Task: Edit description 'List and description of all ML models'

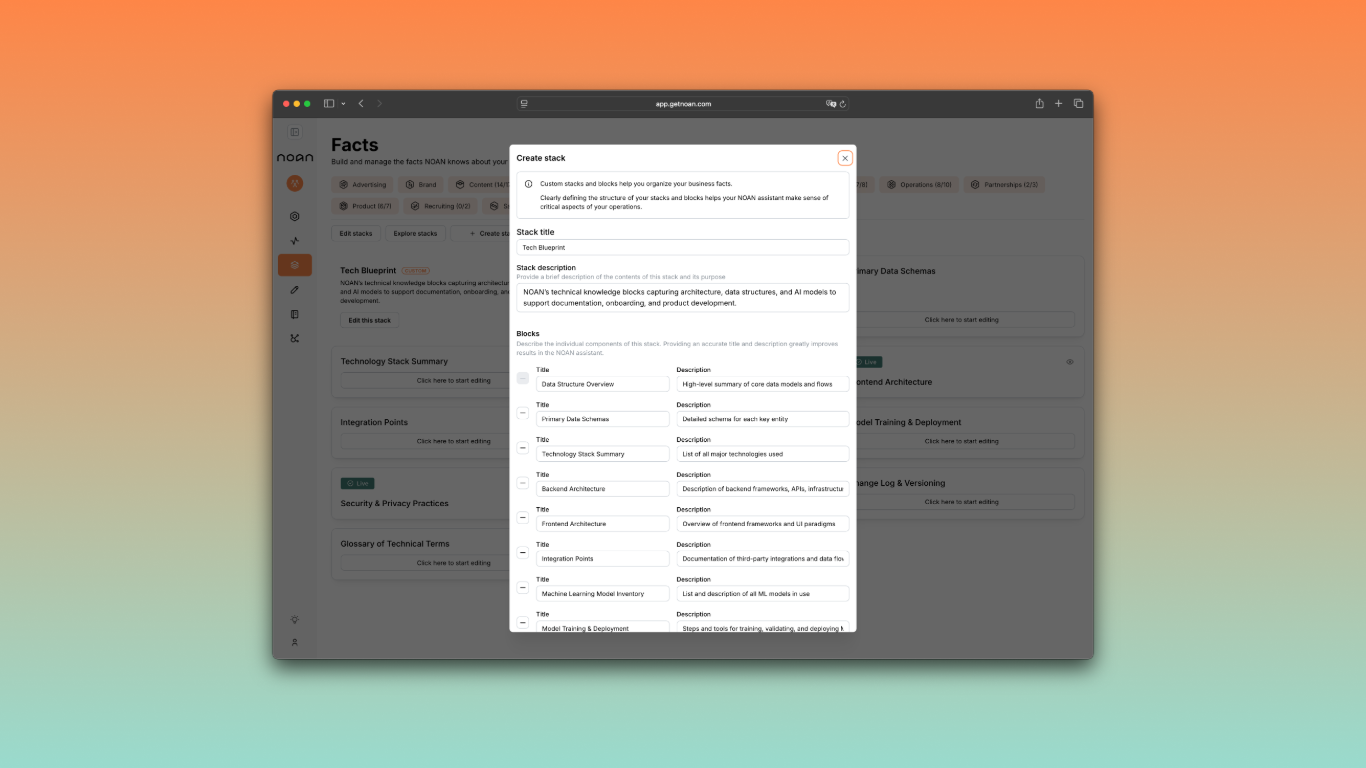Action: click(763, 594)
